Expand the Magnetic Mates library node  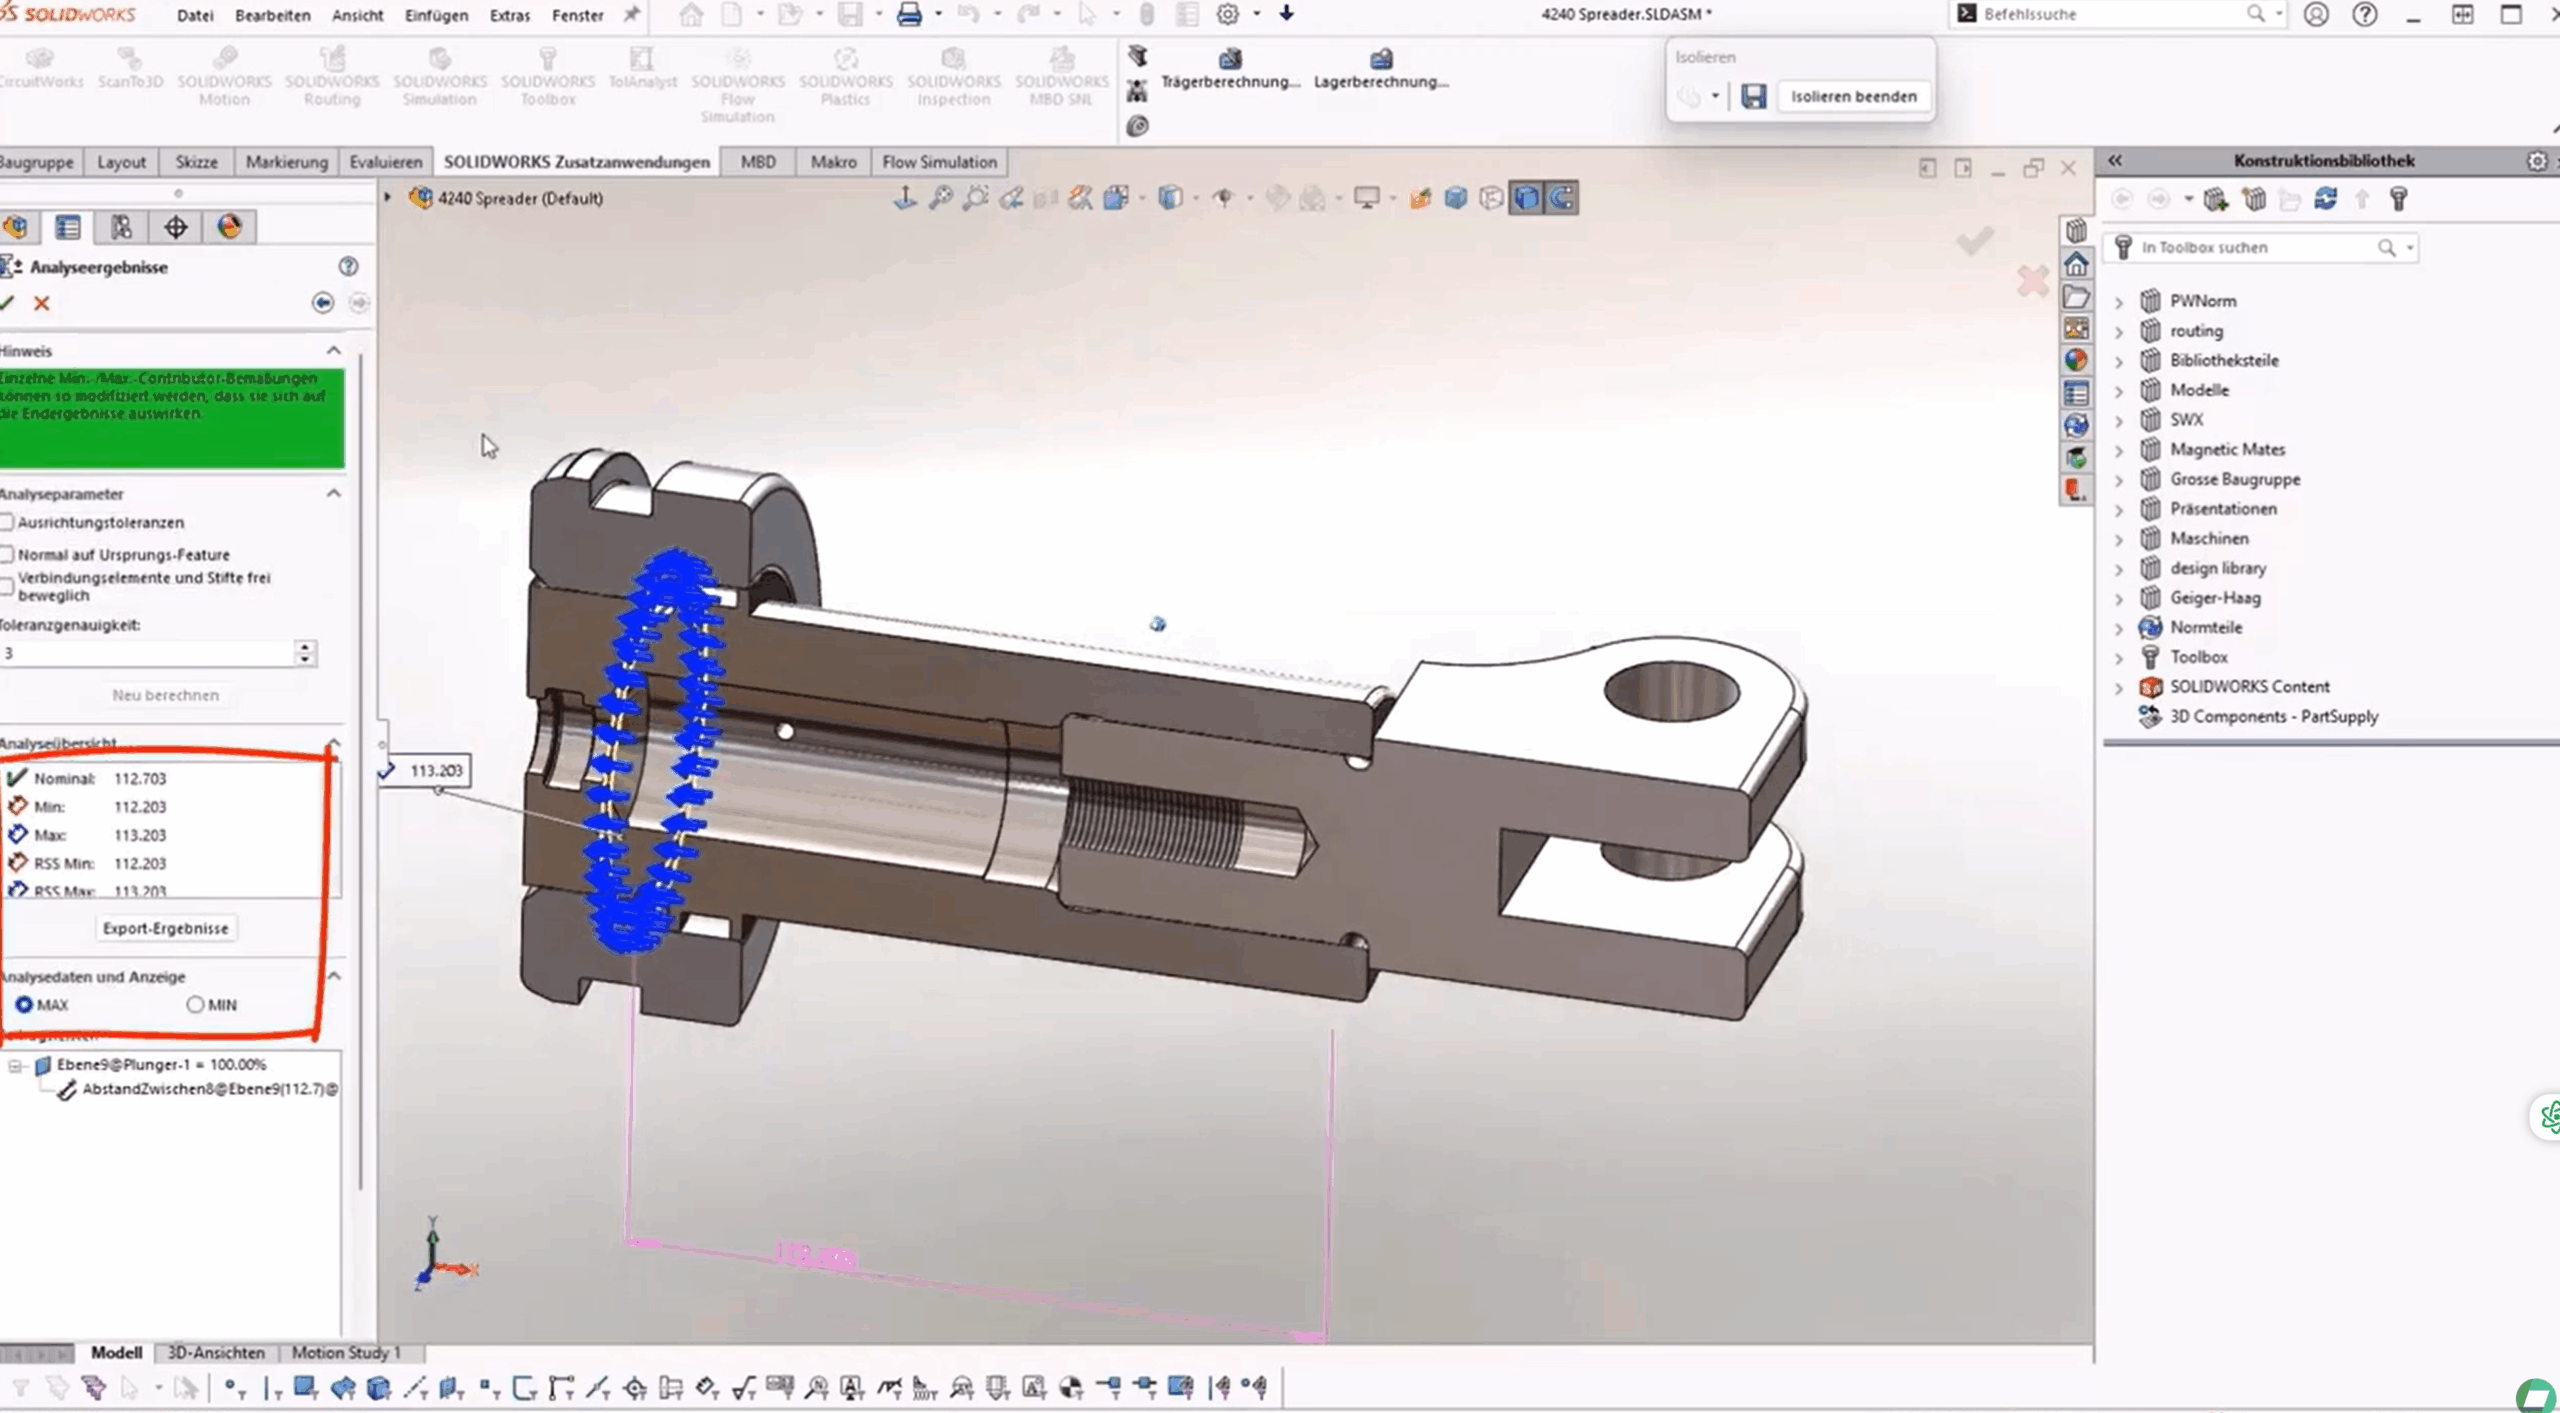pyautogui.click(x=2120, y=449)
